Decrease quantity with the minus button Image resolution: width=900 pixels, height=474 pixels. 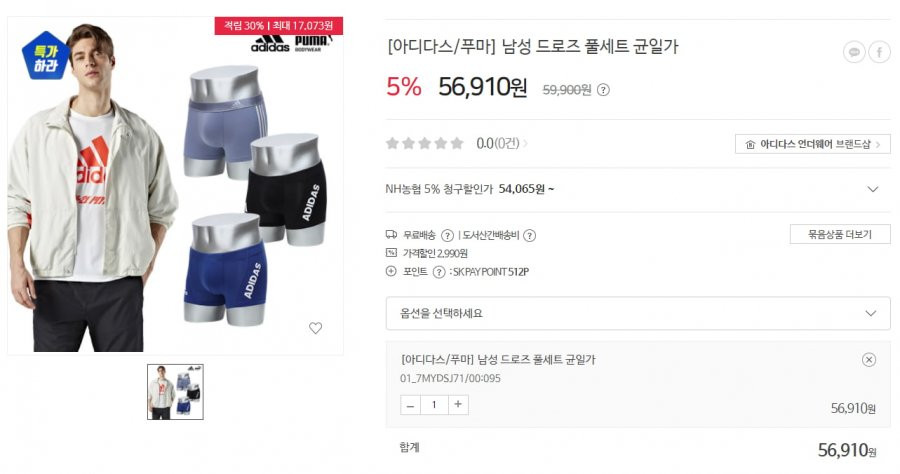pyautogui.click(x=410, y=405)
